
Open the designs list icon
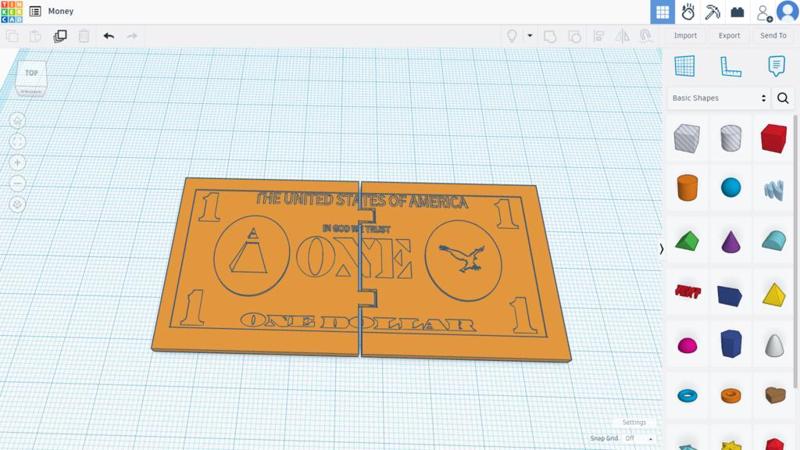coord(35,11)
